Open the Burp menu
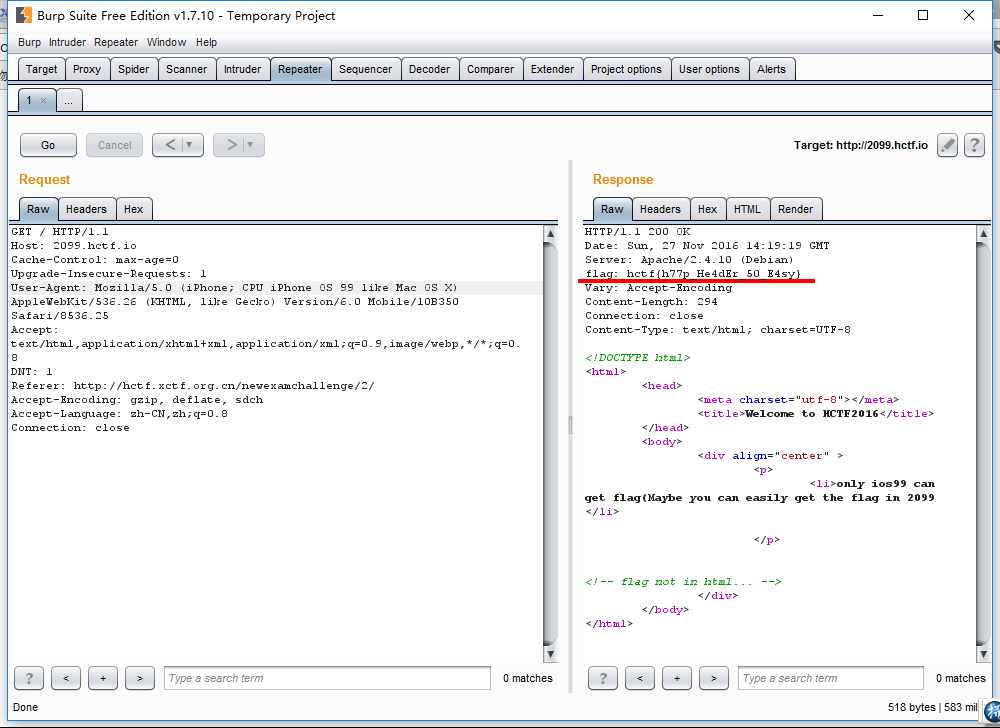 coord(29,42)
